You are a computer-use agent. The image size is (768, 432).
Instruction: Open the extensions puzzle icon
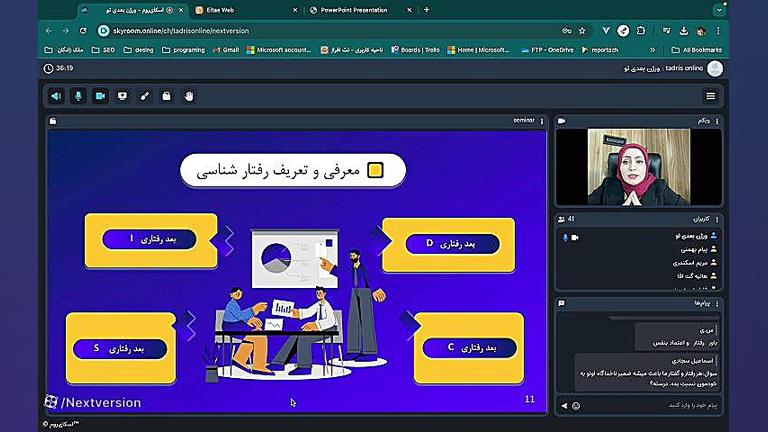pos(641,31)
